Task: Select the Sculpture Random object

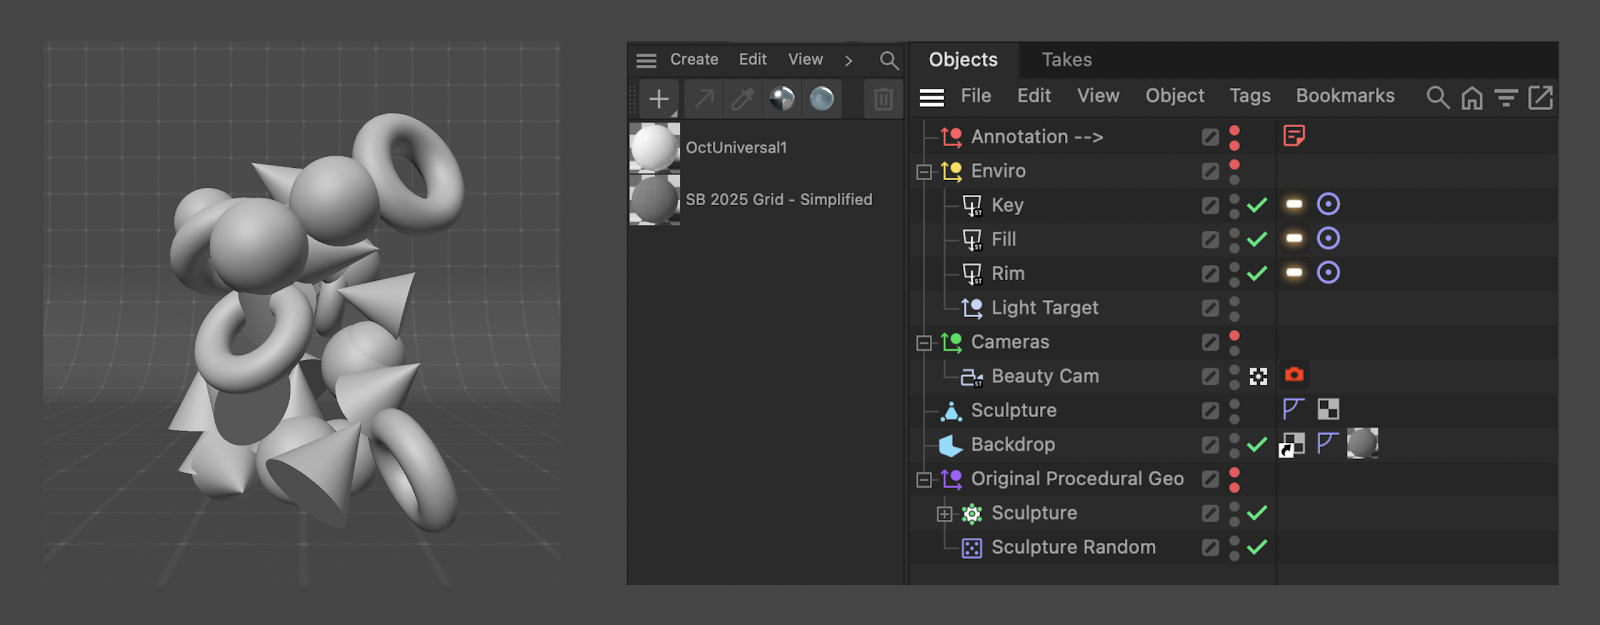Action: point(1073,547)
